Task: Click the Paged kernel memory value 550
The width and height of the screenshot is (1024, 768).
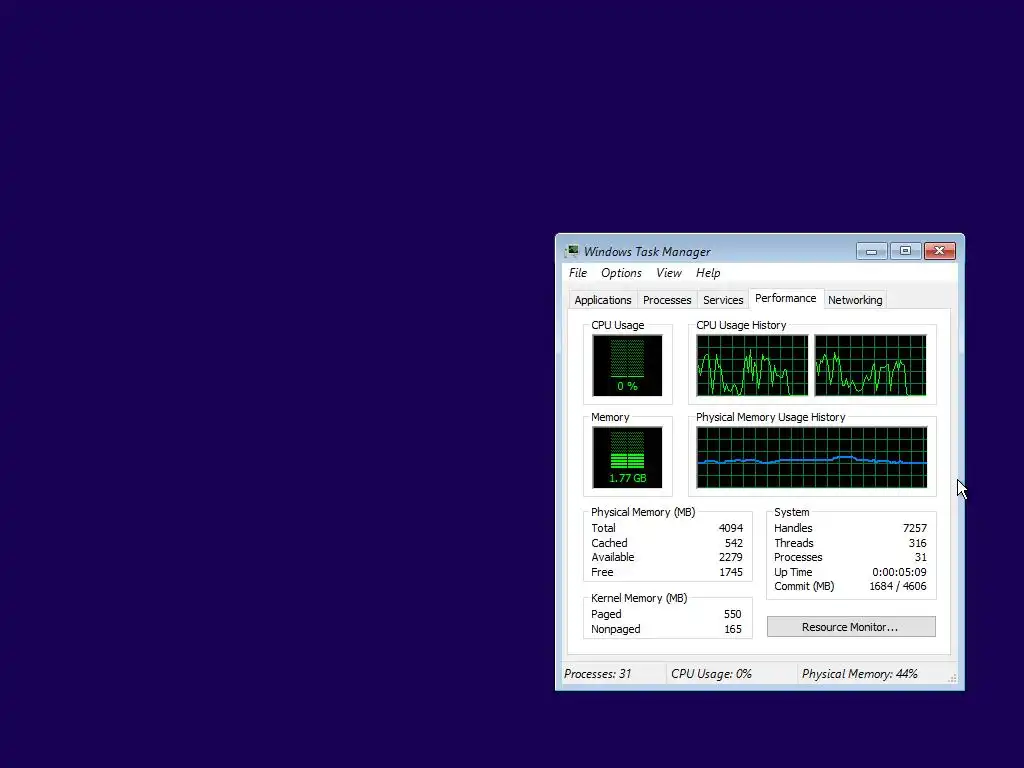Action: 733,615
